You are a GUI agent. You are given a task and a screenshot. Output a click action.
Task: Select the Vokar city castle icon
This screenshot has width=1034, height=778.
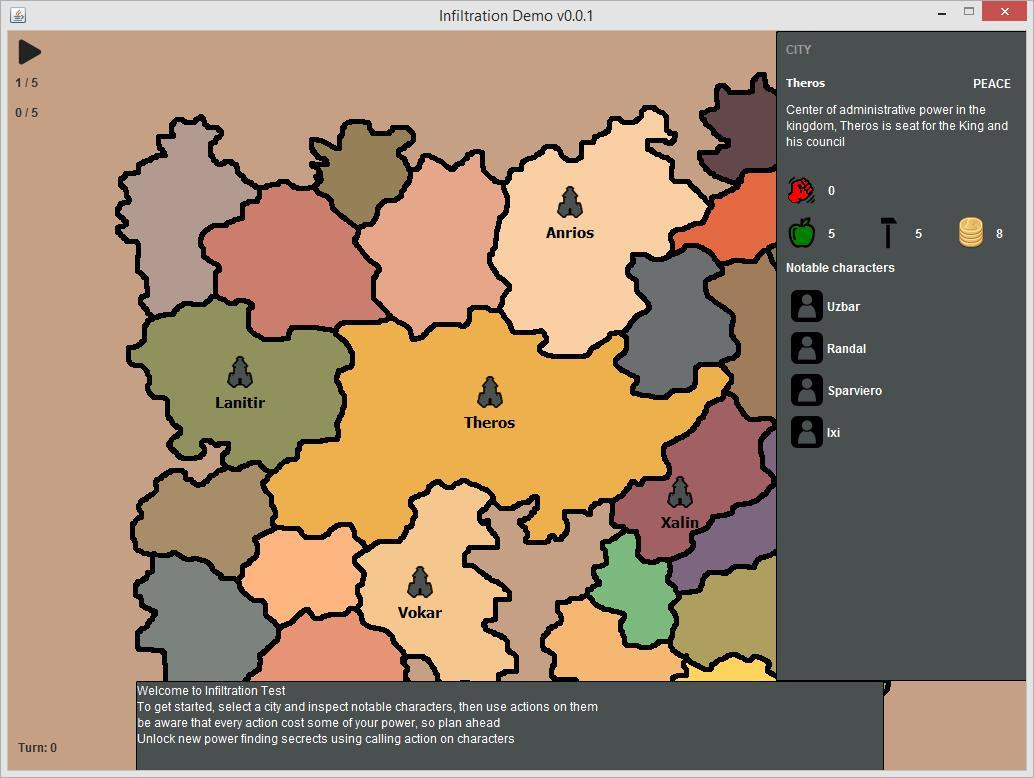(419, 582)
